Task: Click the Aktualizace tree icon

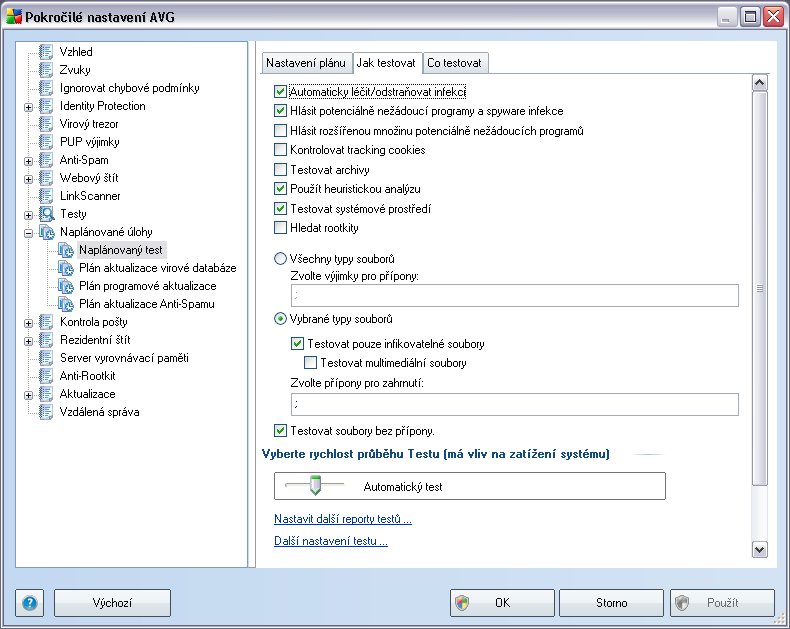Action: click(x=46, y=394)
